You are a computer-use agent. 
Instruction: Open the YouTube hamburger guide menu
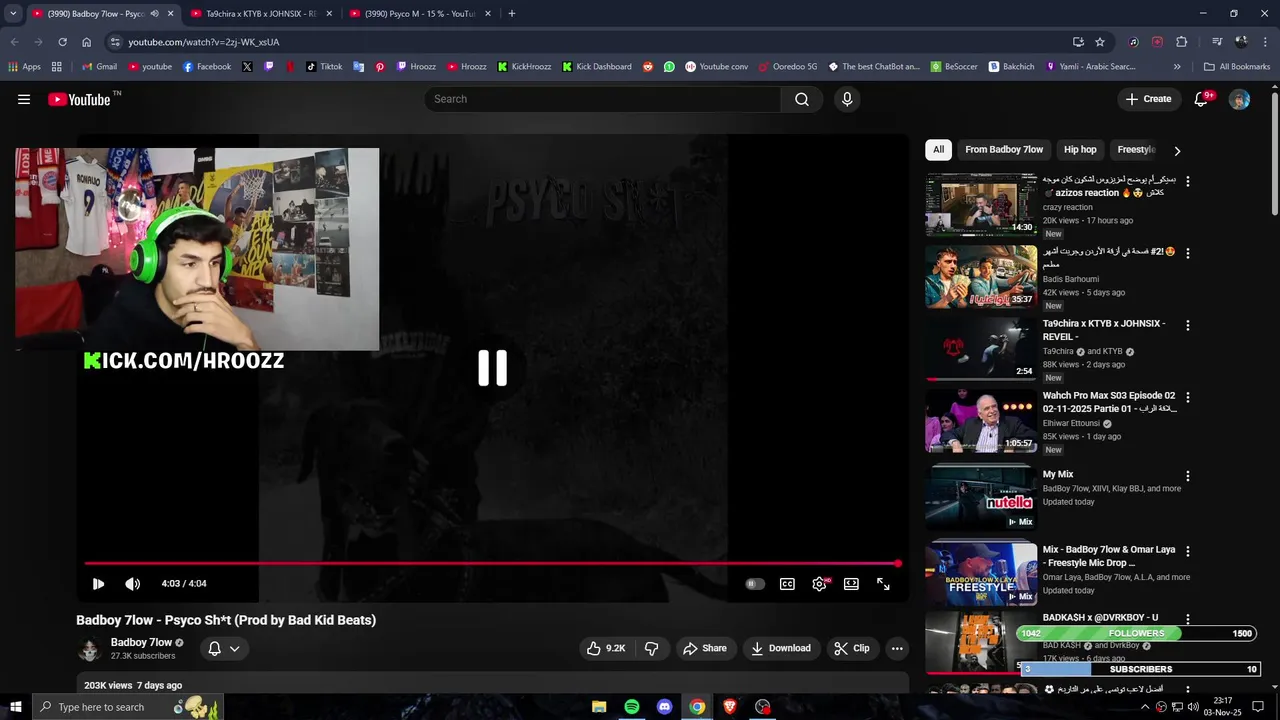click(24, 99)
